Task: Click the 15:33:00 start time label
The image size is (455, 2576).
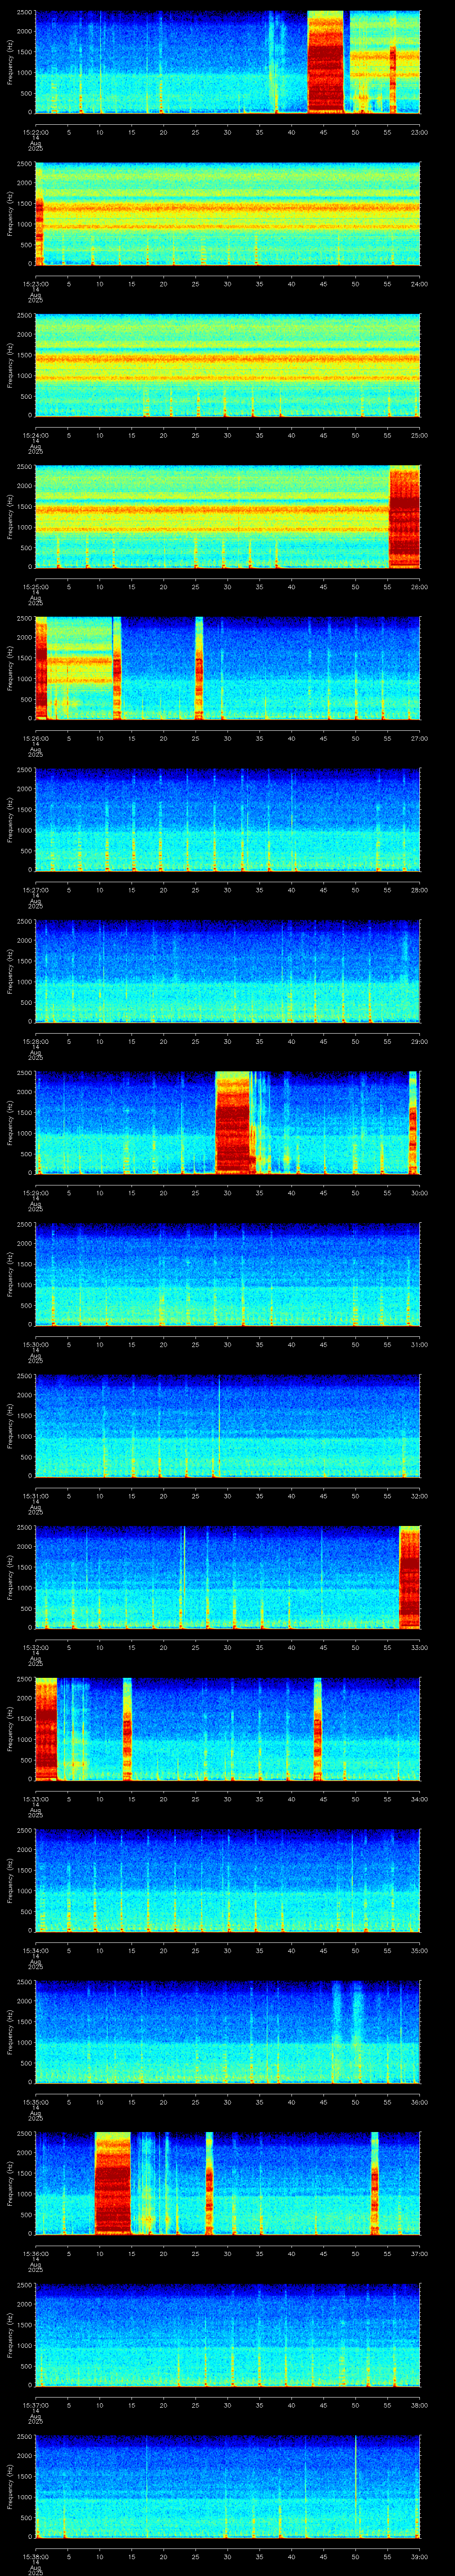Action: (35, 1799)
